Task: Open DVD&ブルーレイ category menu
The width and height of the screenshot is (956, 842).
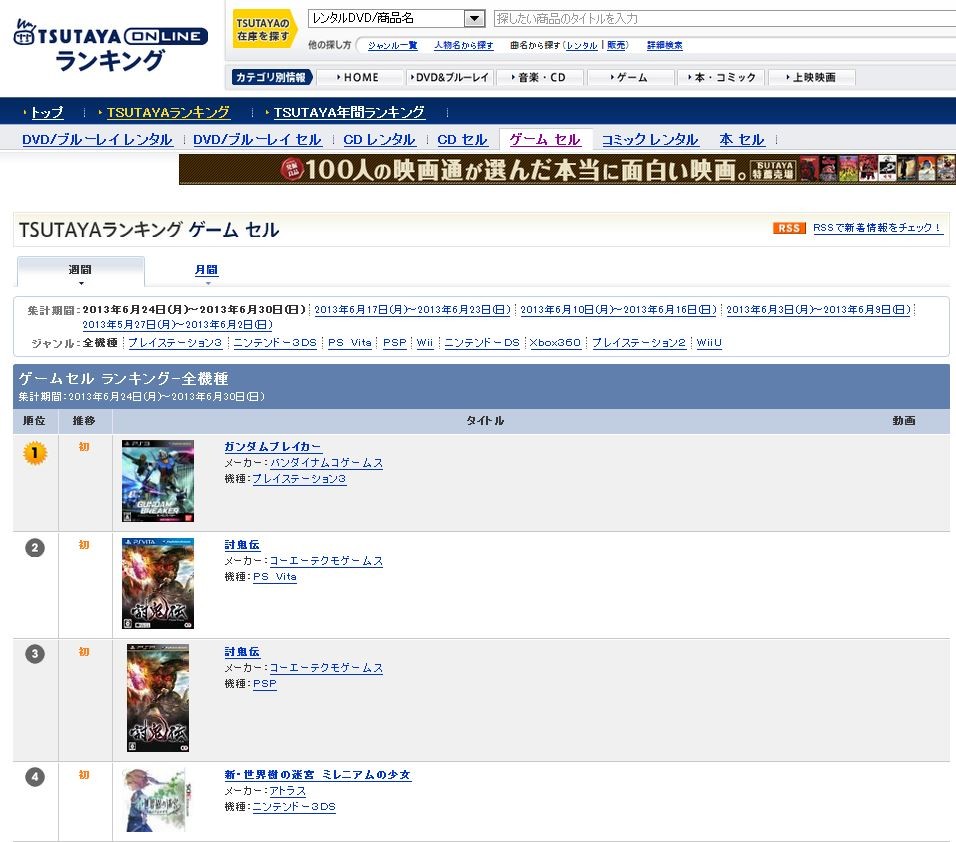Action: (449, 77)
